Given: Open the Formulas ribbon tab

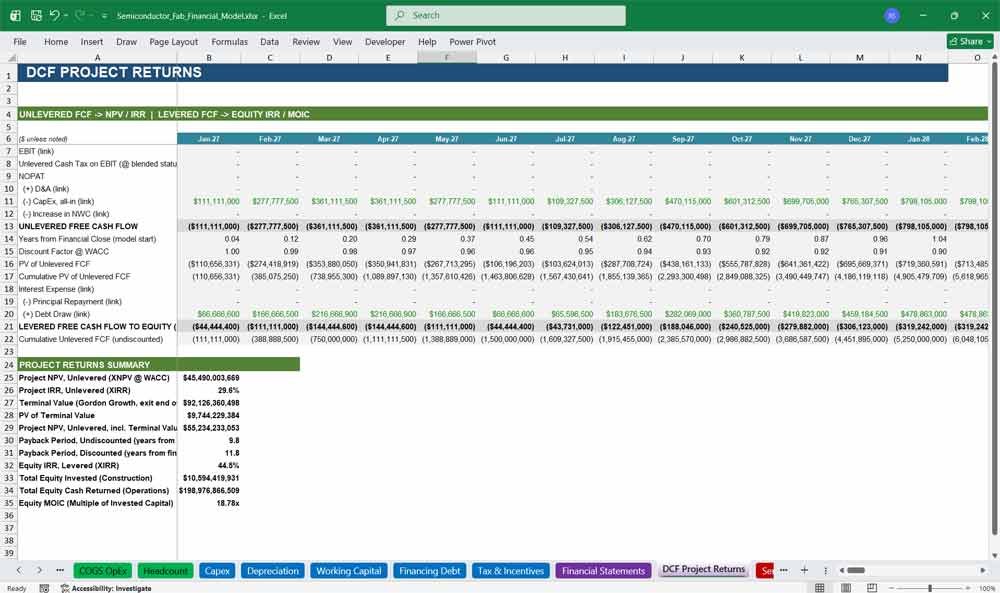Looking at the screenshot, I should point(229,41).
